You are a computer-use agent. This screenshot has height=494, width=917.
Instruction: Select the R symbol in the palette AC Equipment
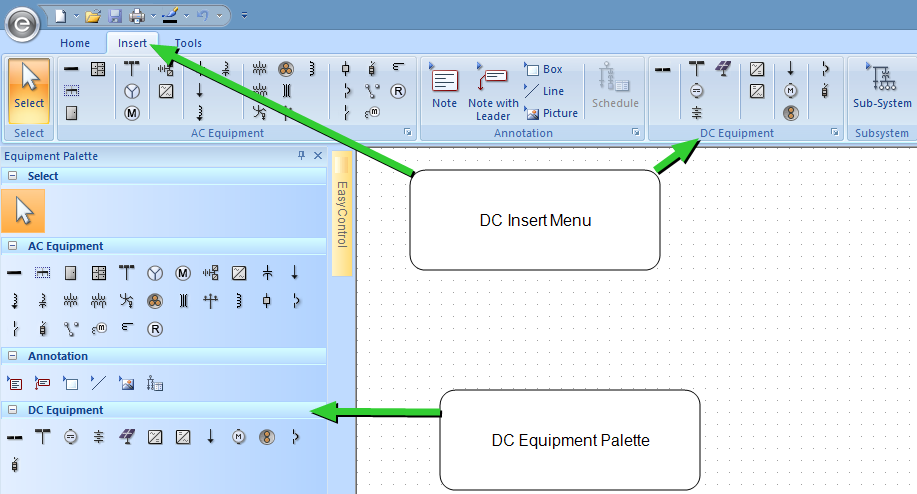[x=155, y=328]
